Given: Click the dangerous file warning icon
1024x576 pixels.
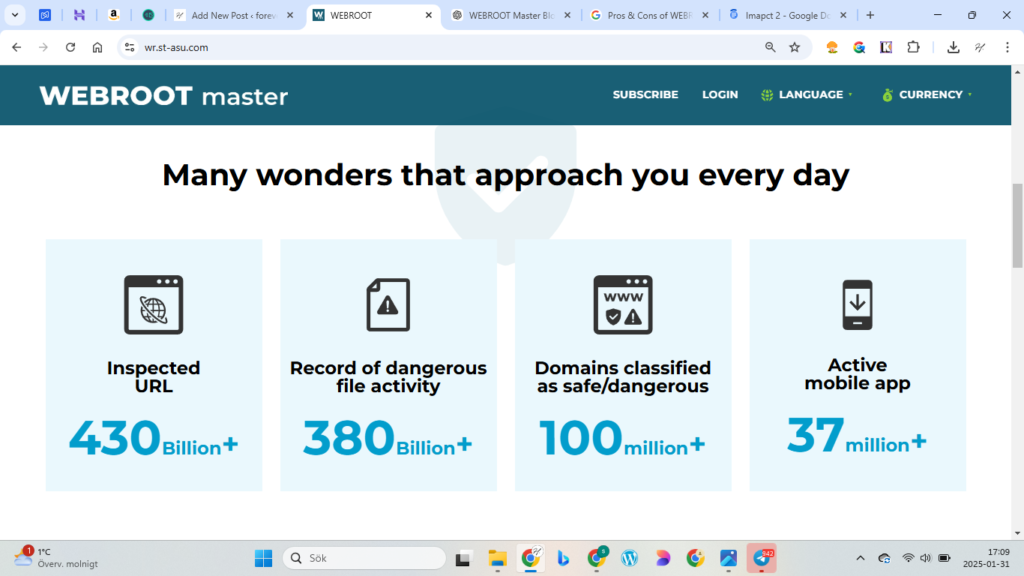Looking at the screenshot, I should pyautogui.click(x=388, y=305).
